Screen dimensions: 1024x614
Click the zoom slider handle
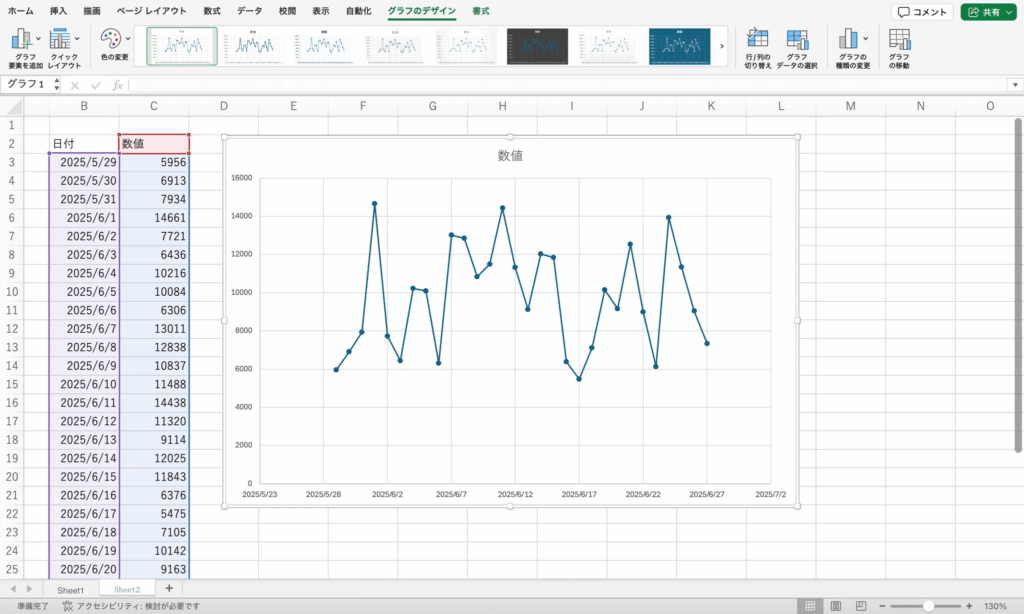[928, 606]
